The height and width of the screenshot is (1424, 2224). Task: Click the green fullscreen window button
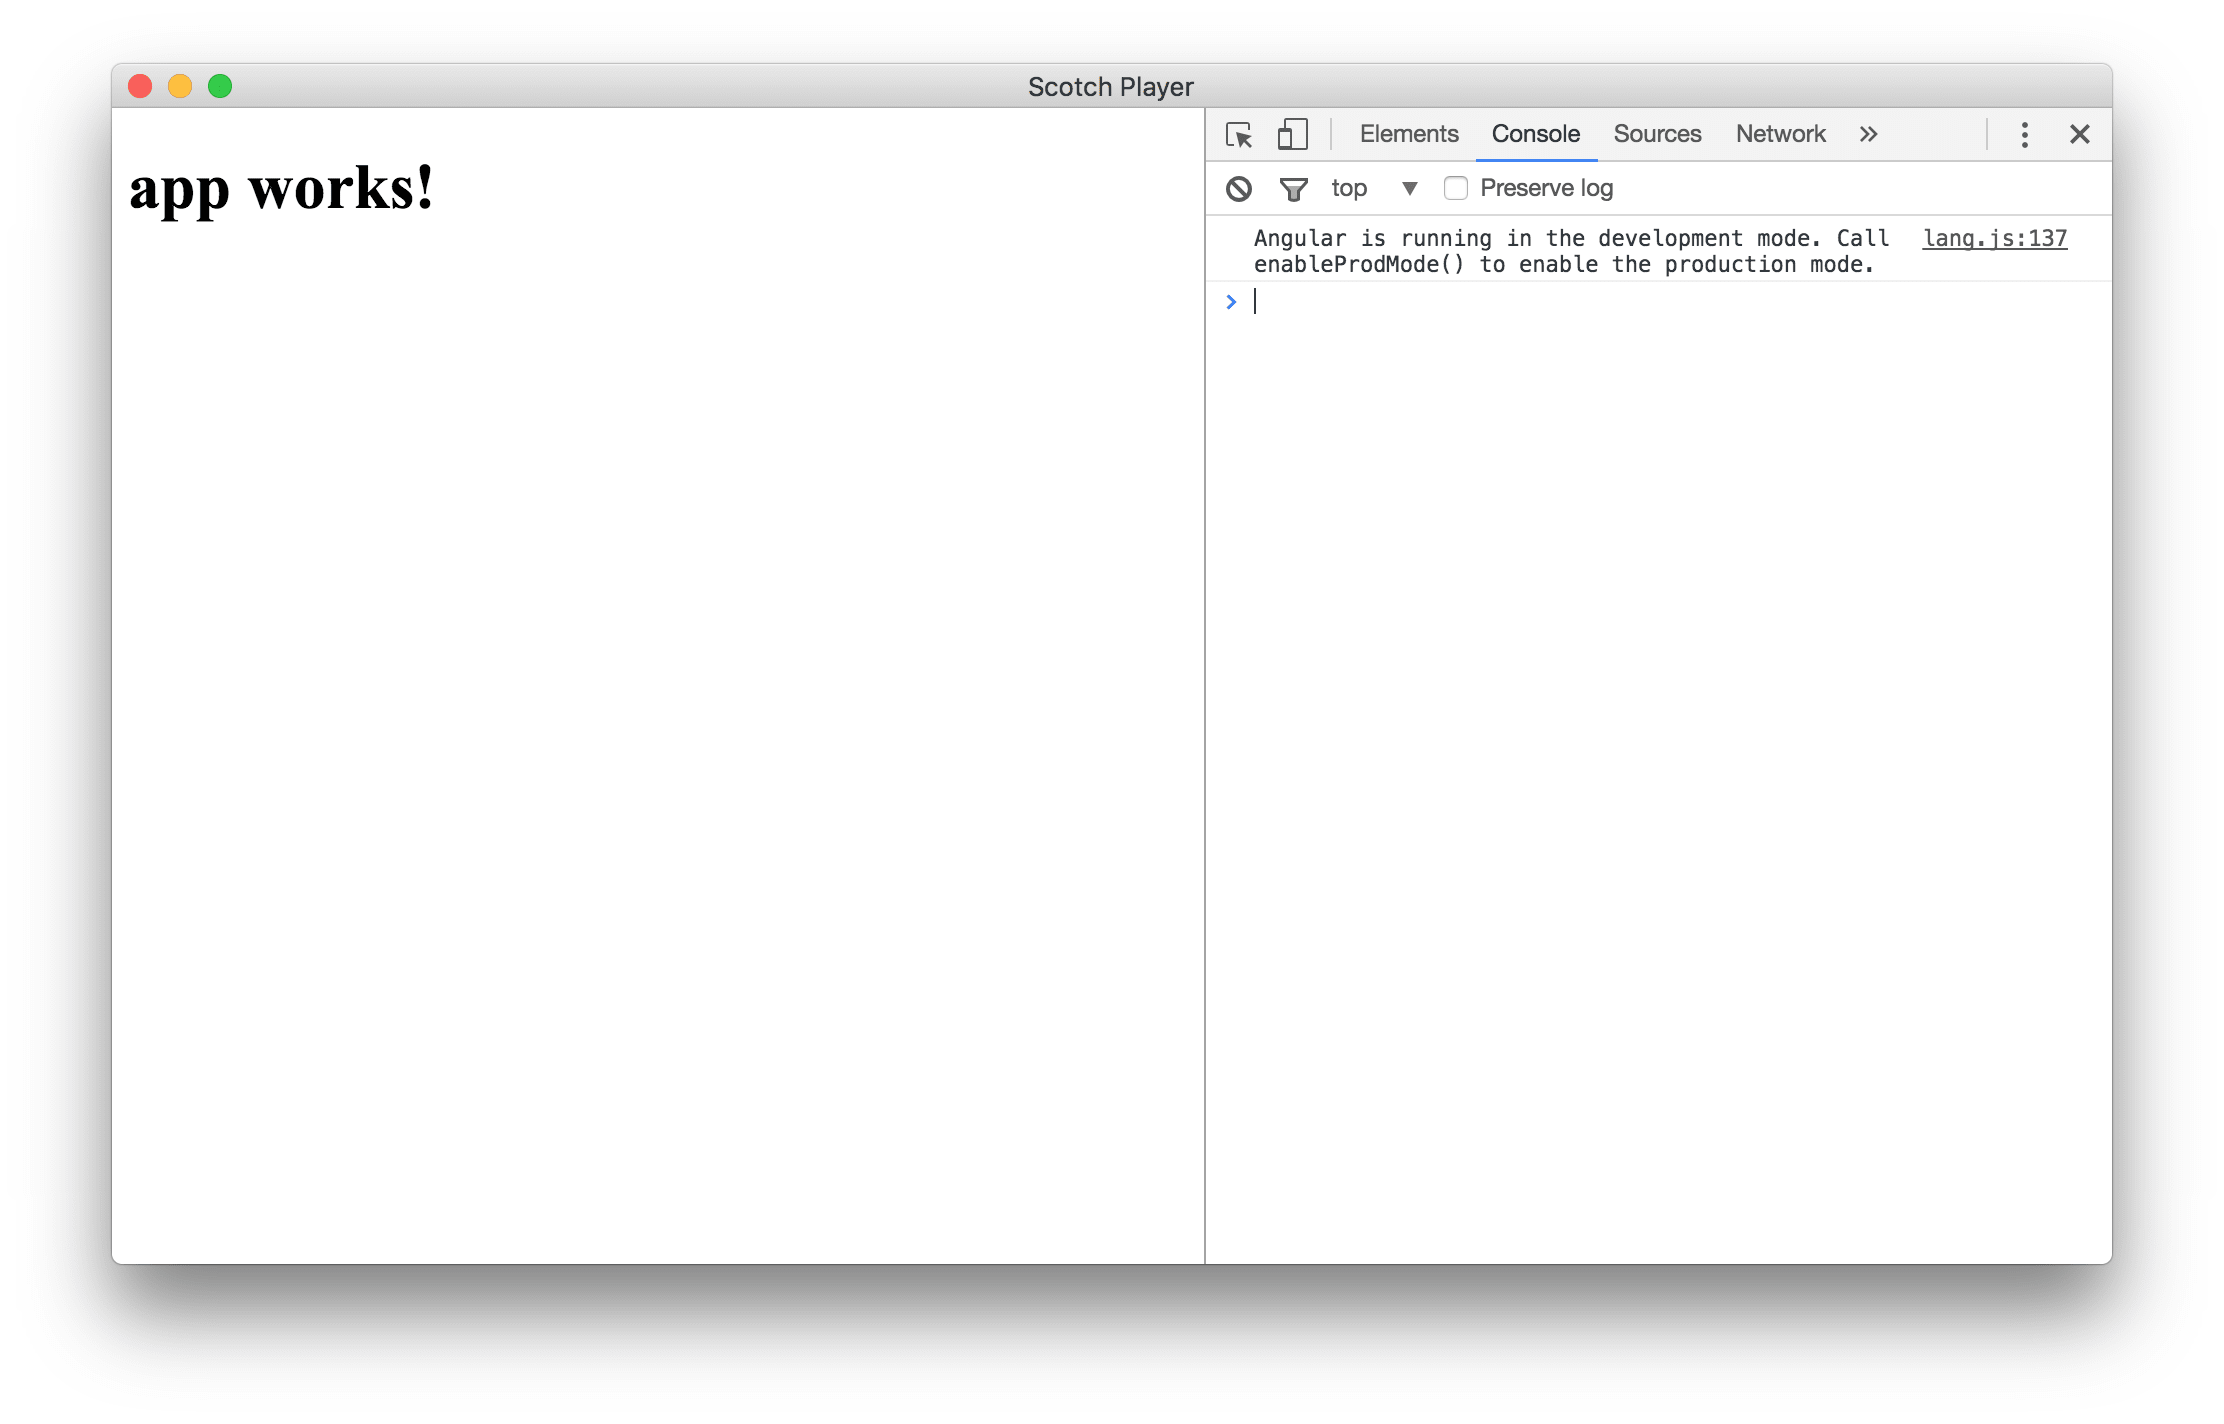[x=220, y=87]
